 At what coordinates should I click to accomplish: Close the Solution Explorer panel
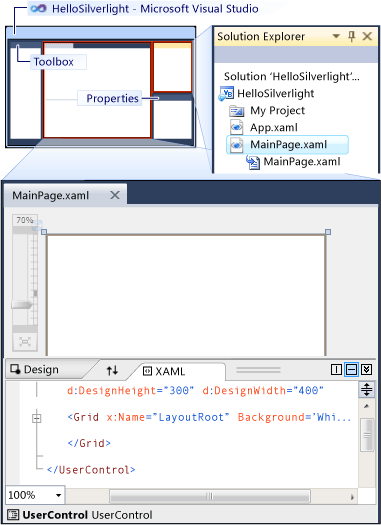(x=367, y=36)
